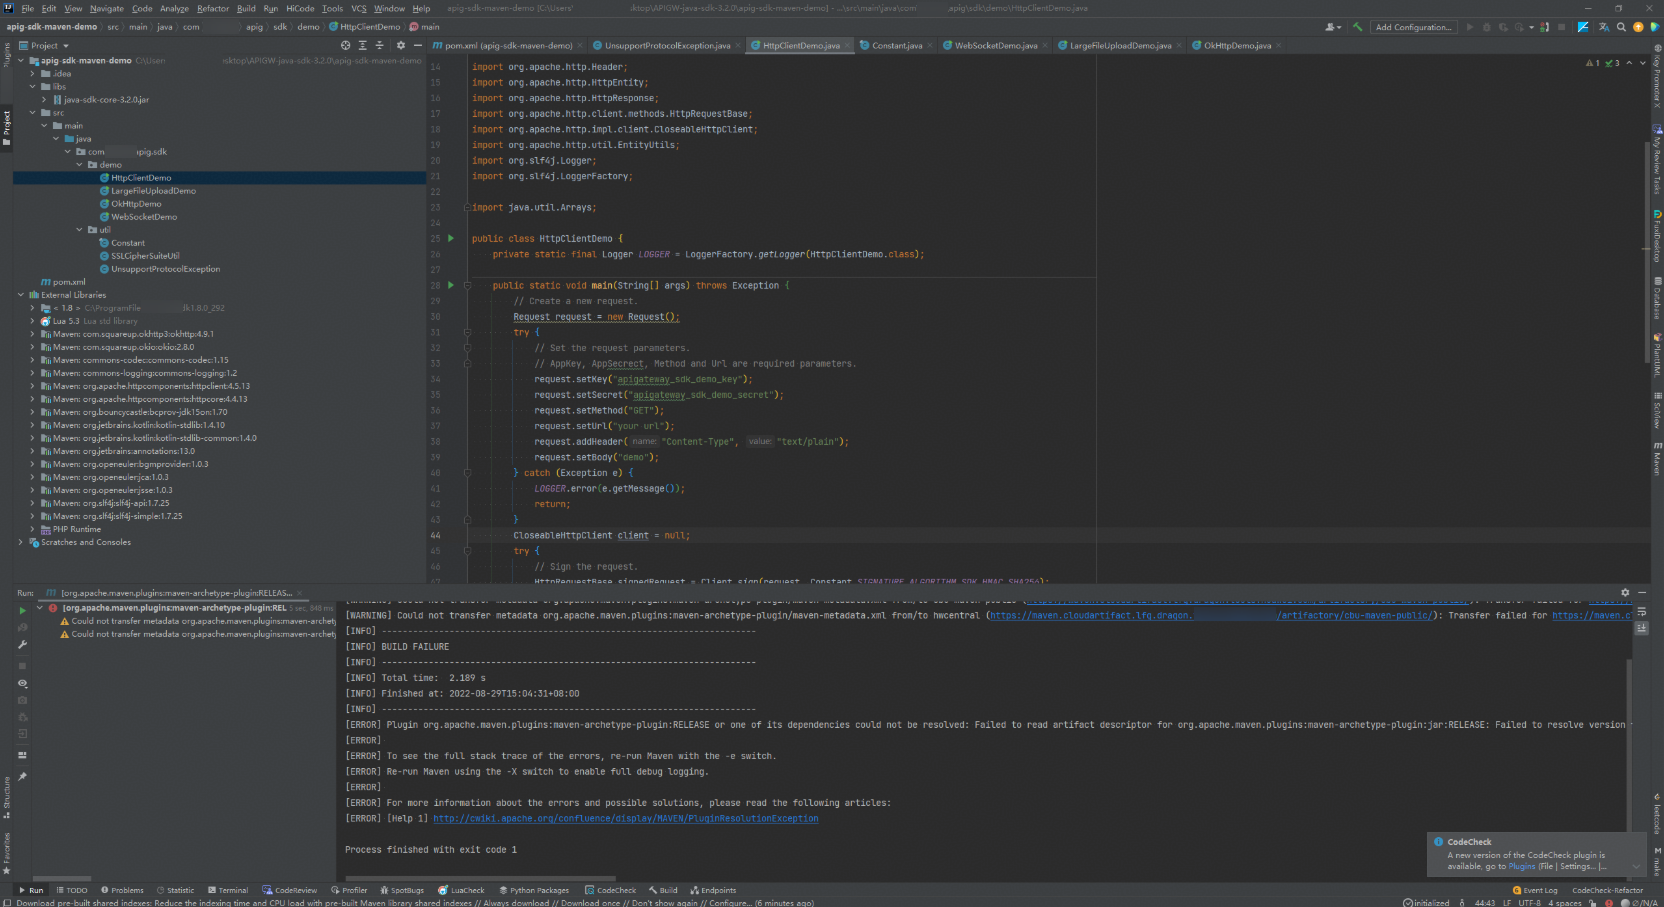Screen dimensions: 1664x907
Task: Open the Refactor menu
Action: tap(213, 8)
